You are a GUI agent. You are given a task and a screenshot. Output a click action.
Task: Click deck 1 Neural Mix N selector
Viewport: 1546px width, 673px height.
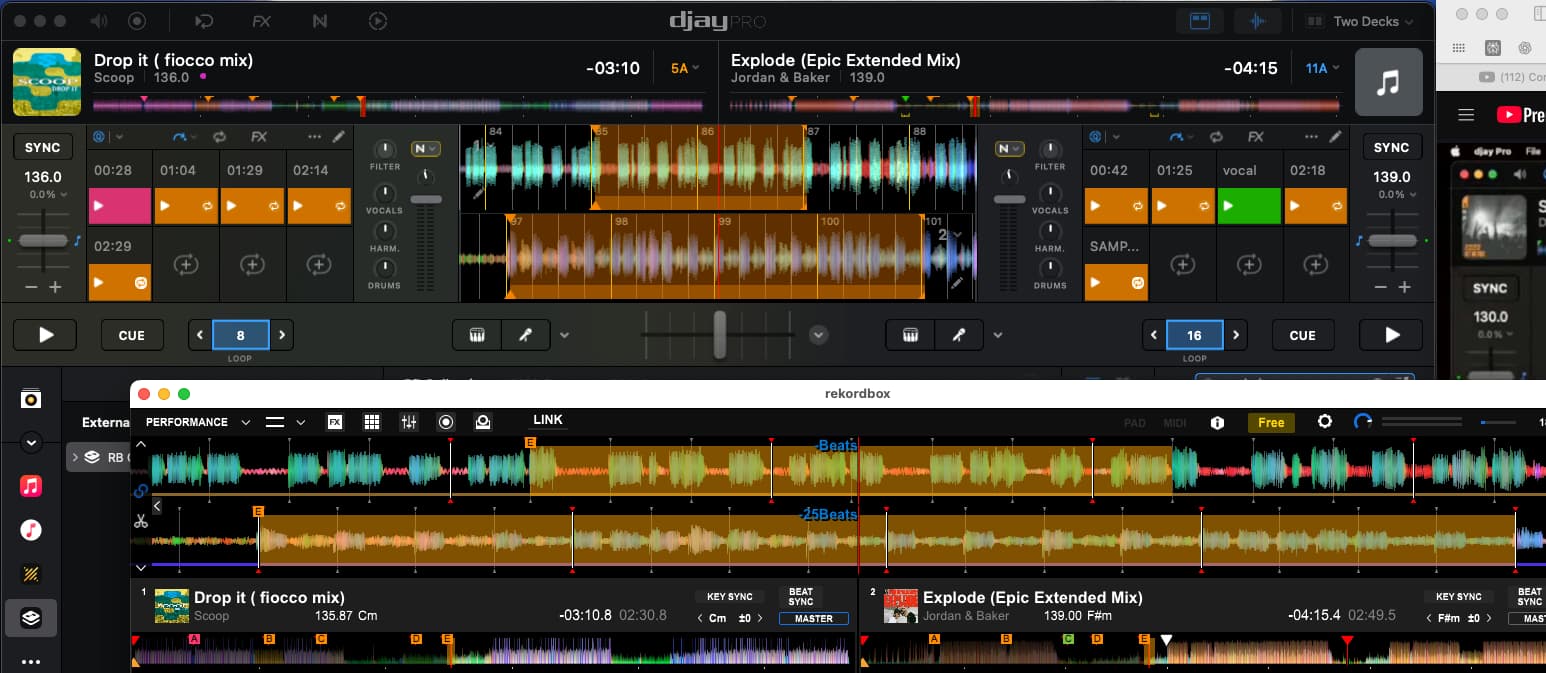[x=426, y=148]
